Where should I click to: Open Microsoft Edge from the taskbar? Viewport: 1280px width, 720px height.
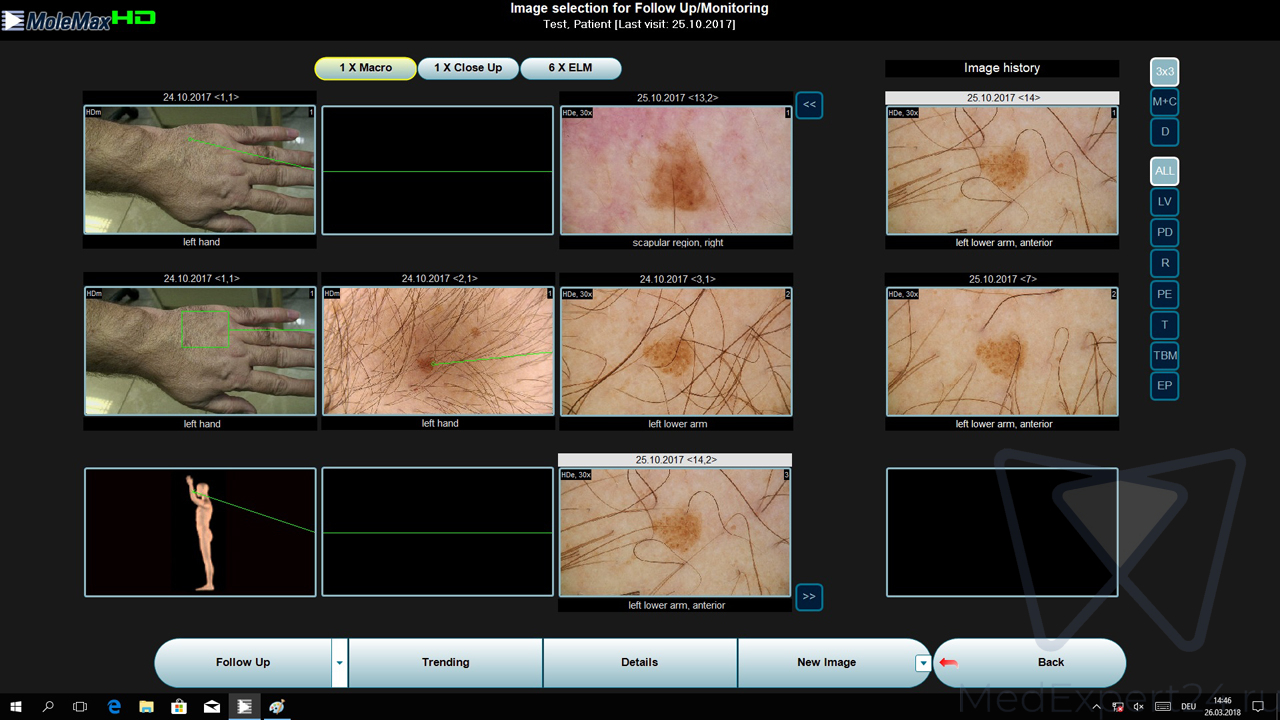coord(114,706)
